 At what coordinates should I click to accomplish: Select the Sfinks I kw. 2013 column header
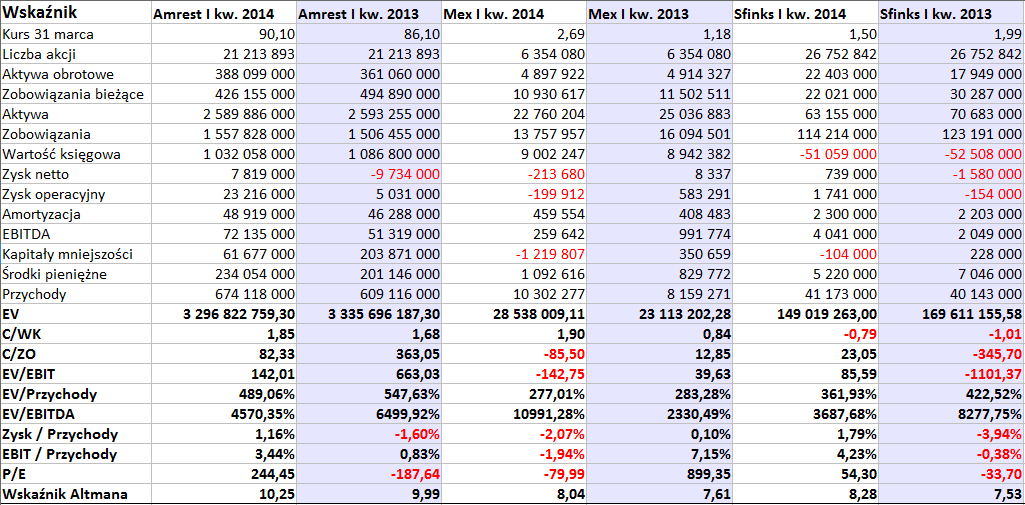pos(952,12)
